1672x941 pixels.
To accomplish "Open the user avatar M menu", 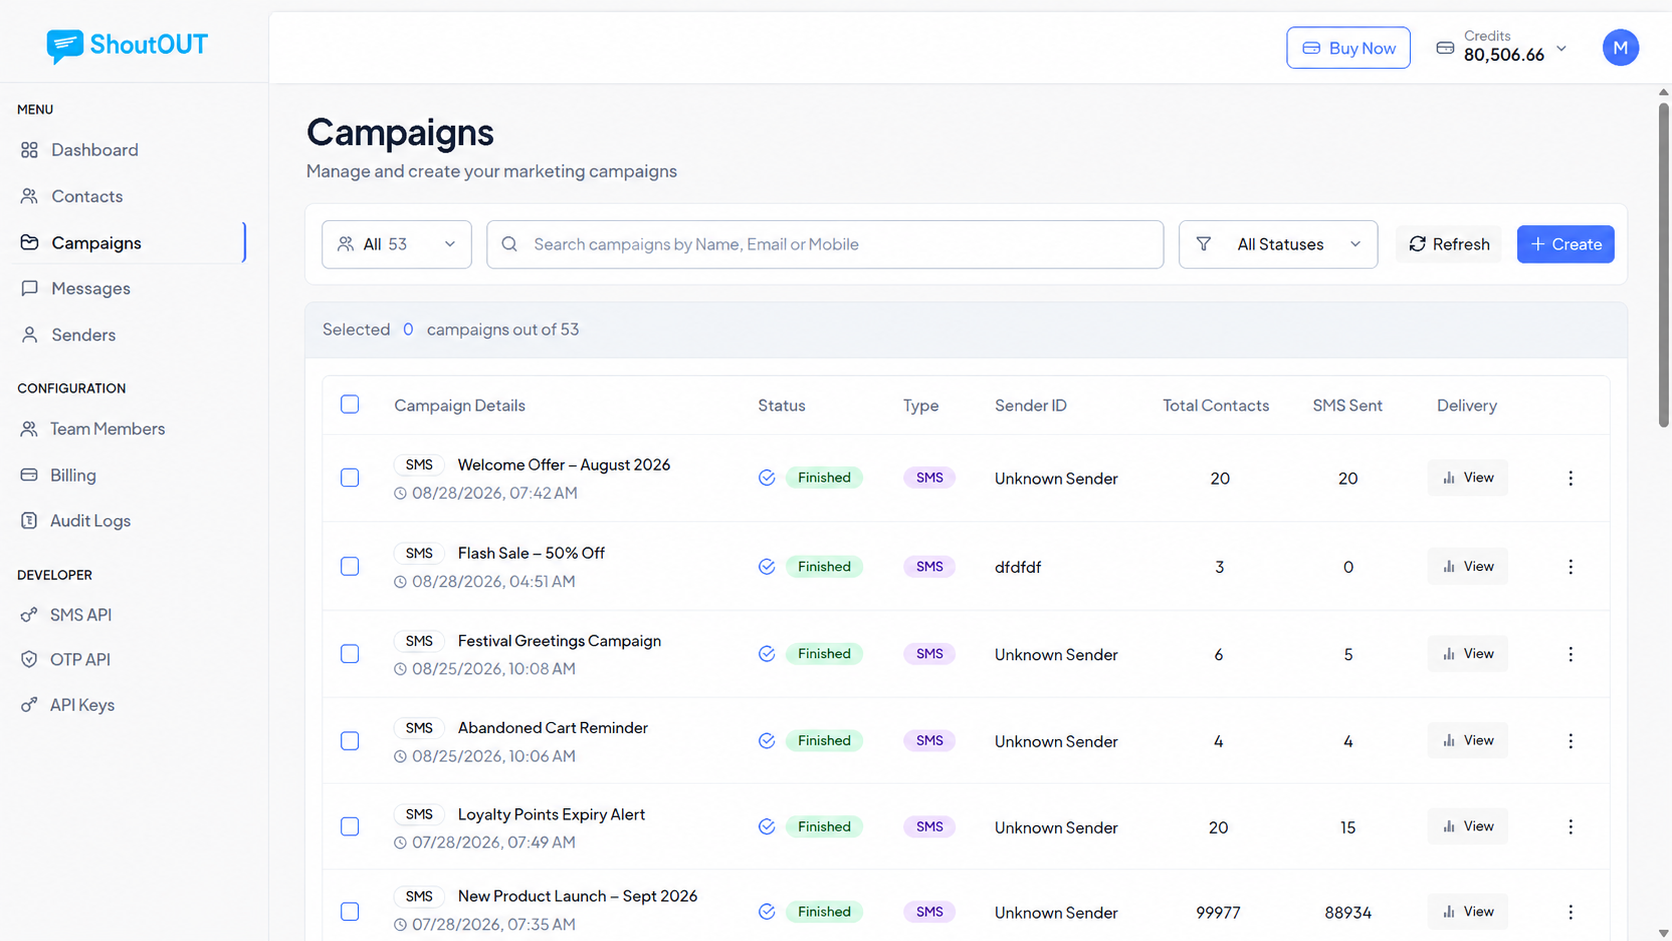I will point(1620,48).
